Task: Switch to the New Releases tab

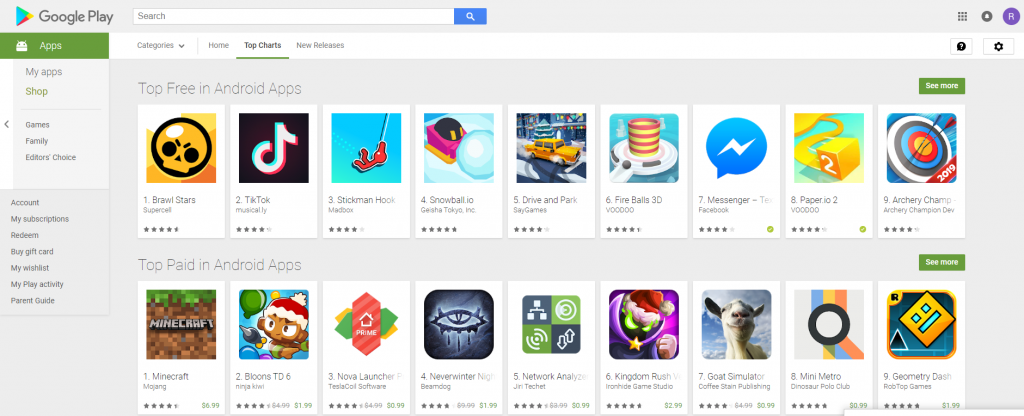Action: [x=320, y=46]
